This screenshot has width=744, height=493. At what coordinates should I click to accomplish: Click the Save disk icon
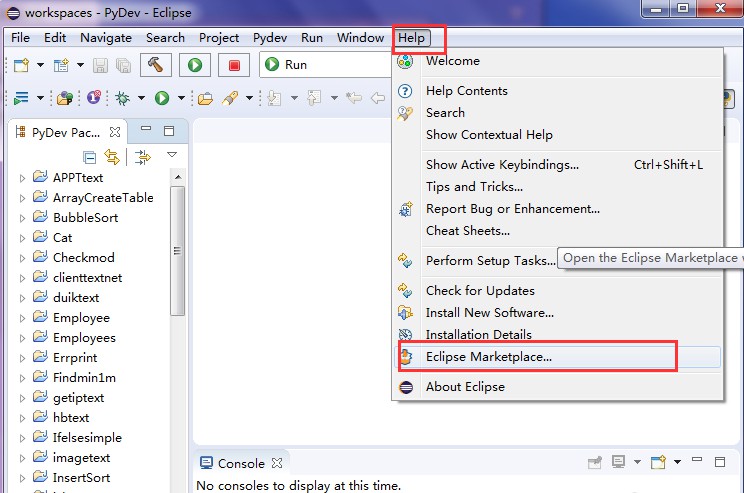pos(100,65)
